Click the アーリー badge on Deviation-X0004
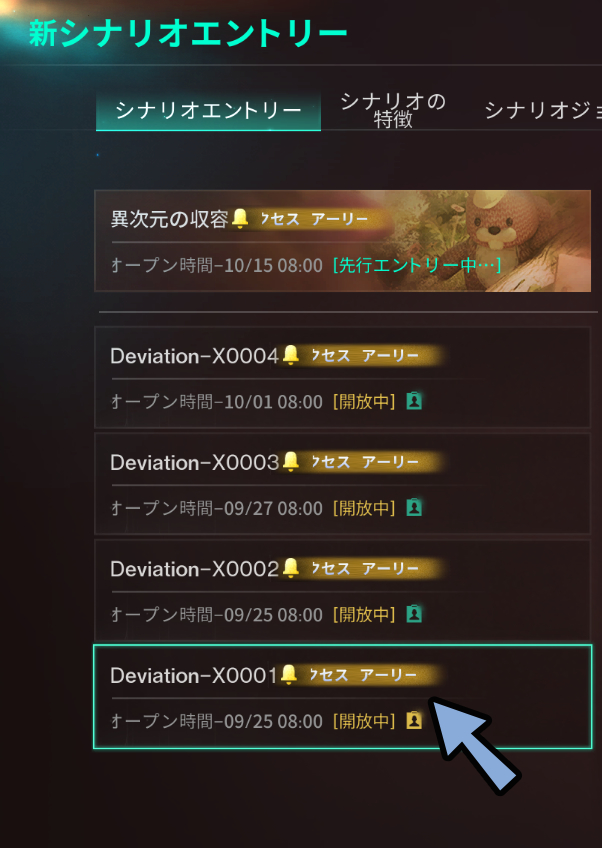This screenshot has height=848, width=602. (x=390, y=355)
